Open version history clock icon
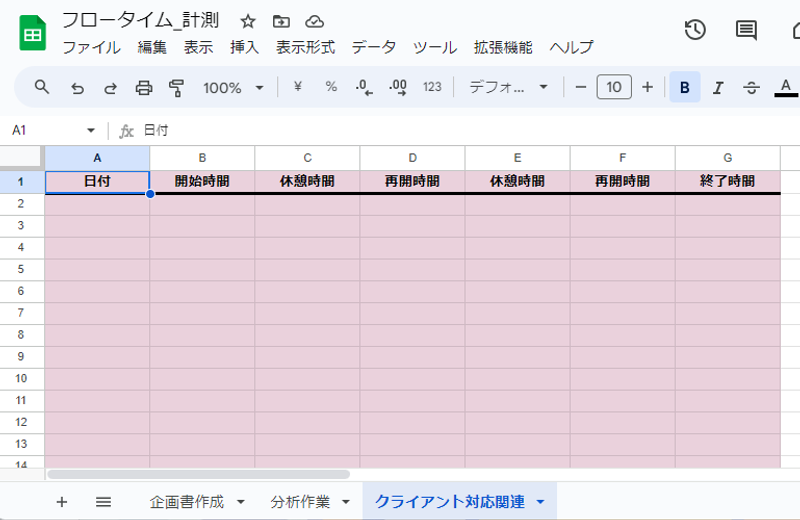The height and width of the screenshot is (520, 800). [x=695, y=30]
